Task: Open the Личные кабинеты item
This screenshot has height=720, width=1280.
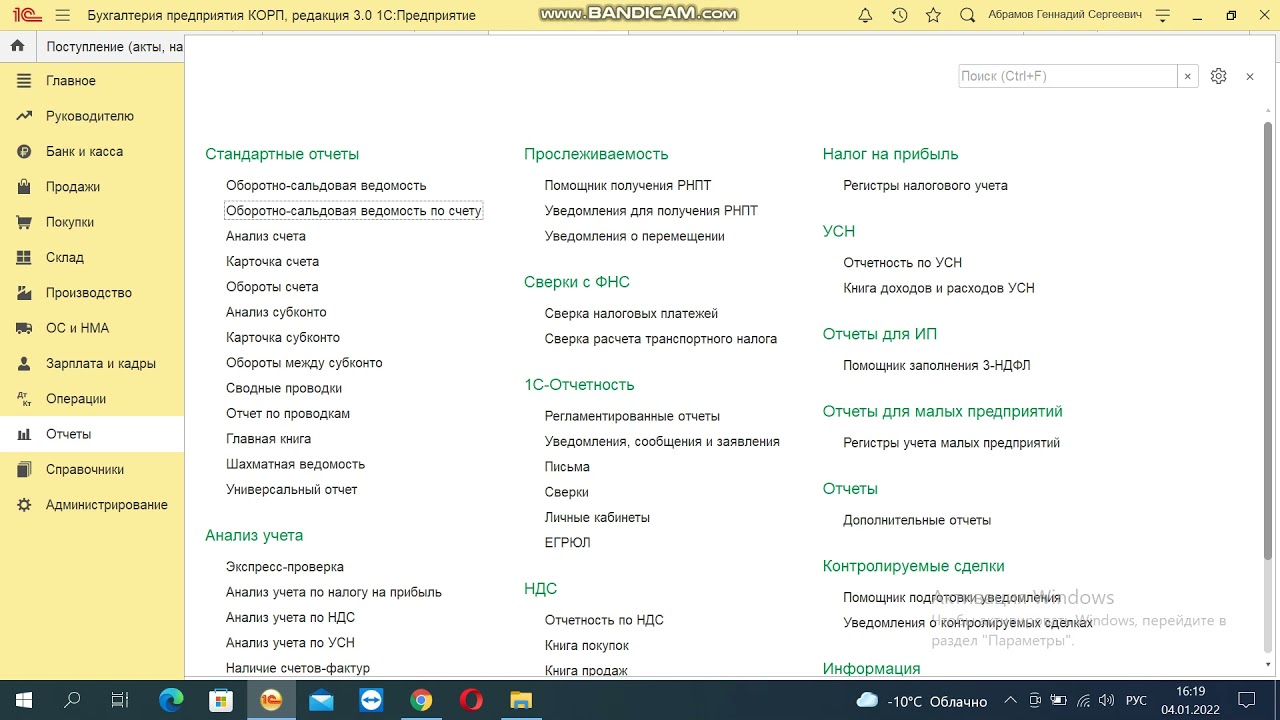Action: 597,517
